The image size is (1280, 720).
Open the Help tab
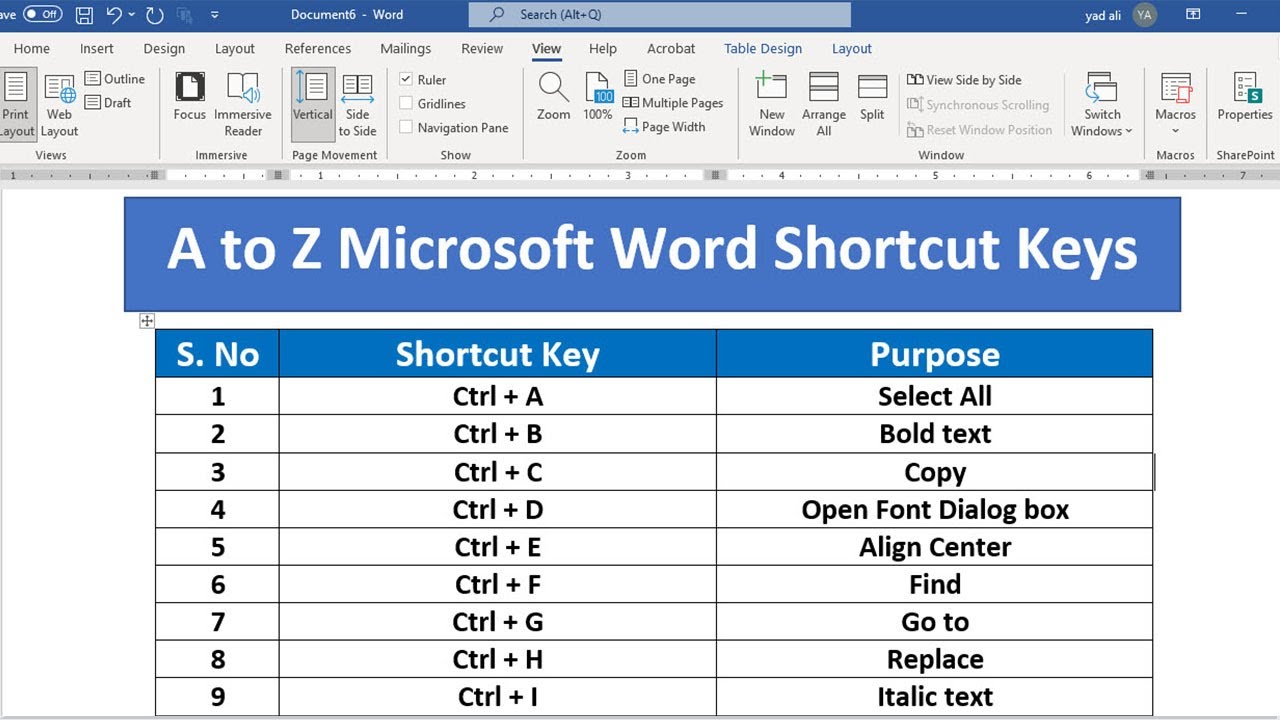click(603, 48)
